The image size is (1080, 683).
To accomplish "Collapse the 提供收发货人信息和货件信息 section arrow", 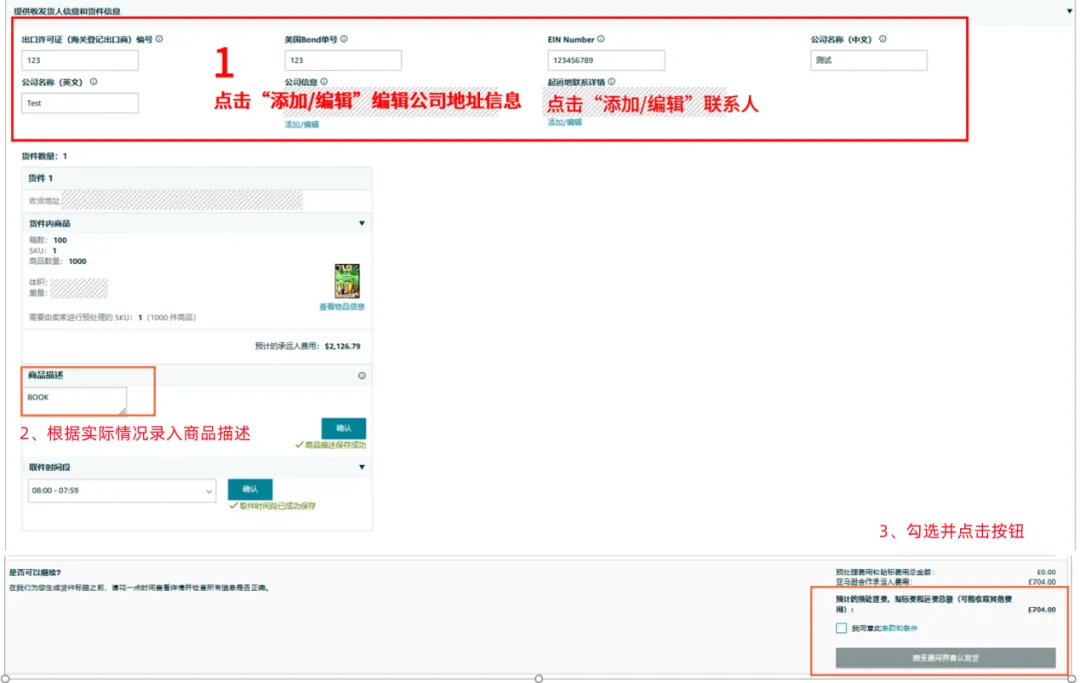I will pyautogui.click(x=1069, y=11).
